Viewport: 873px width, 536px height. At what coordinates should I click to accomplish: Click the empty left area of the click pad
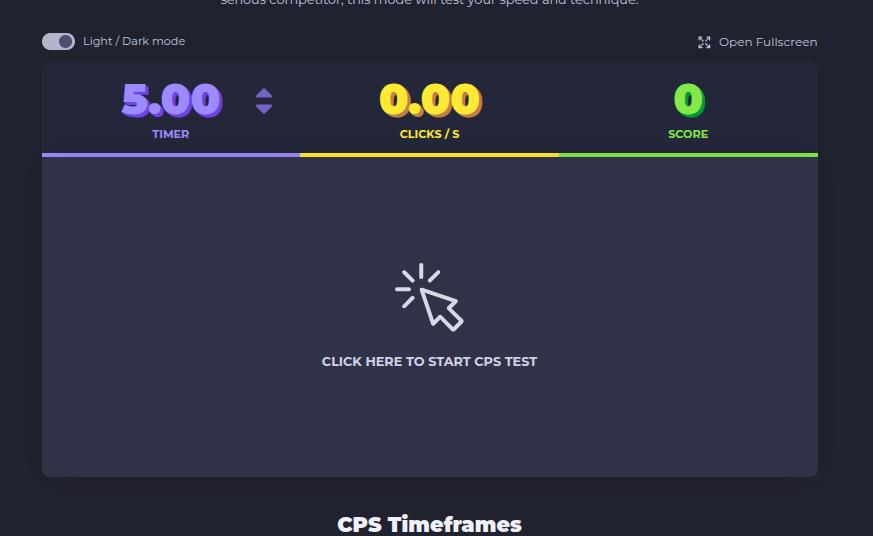point(167,317)
